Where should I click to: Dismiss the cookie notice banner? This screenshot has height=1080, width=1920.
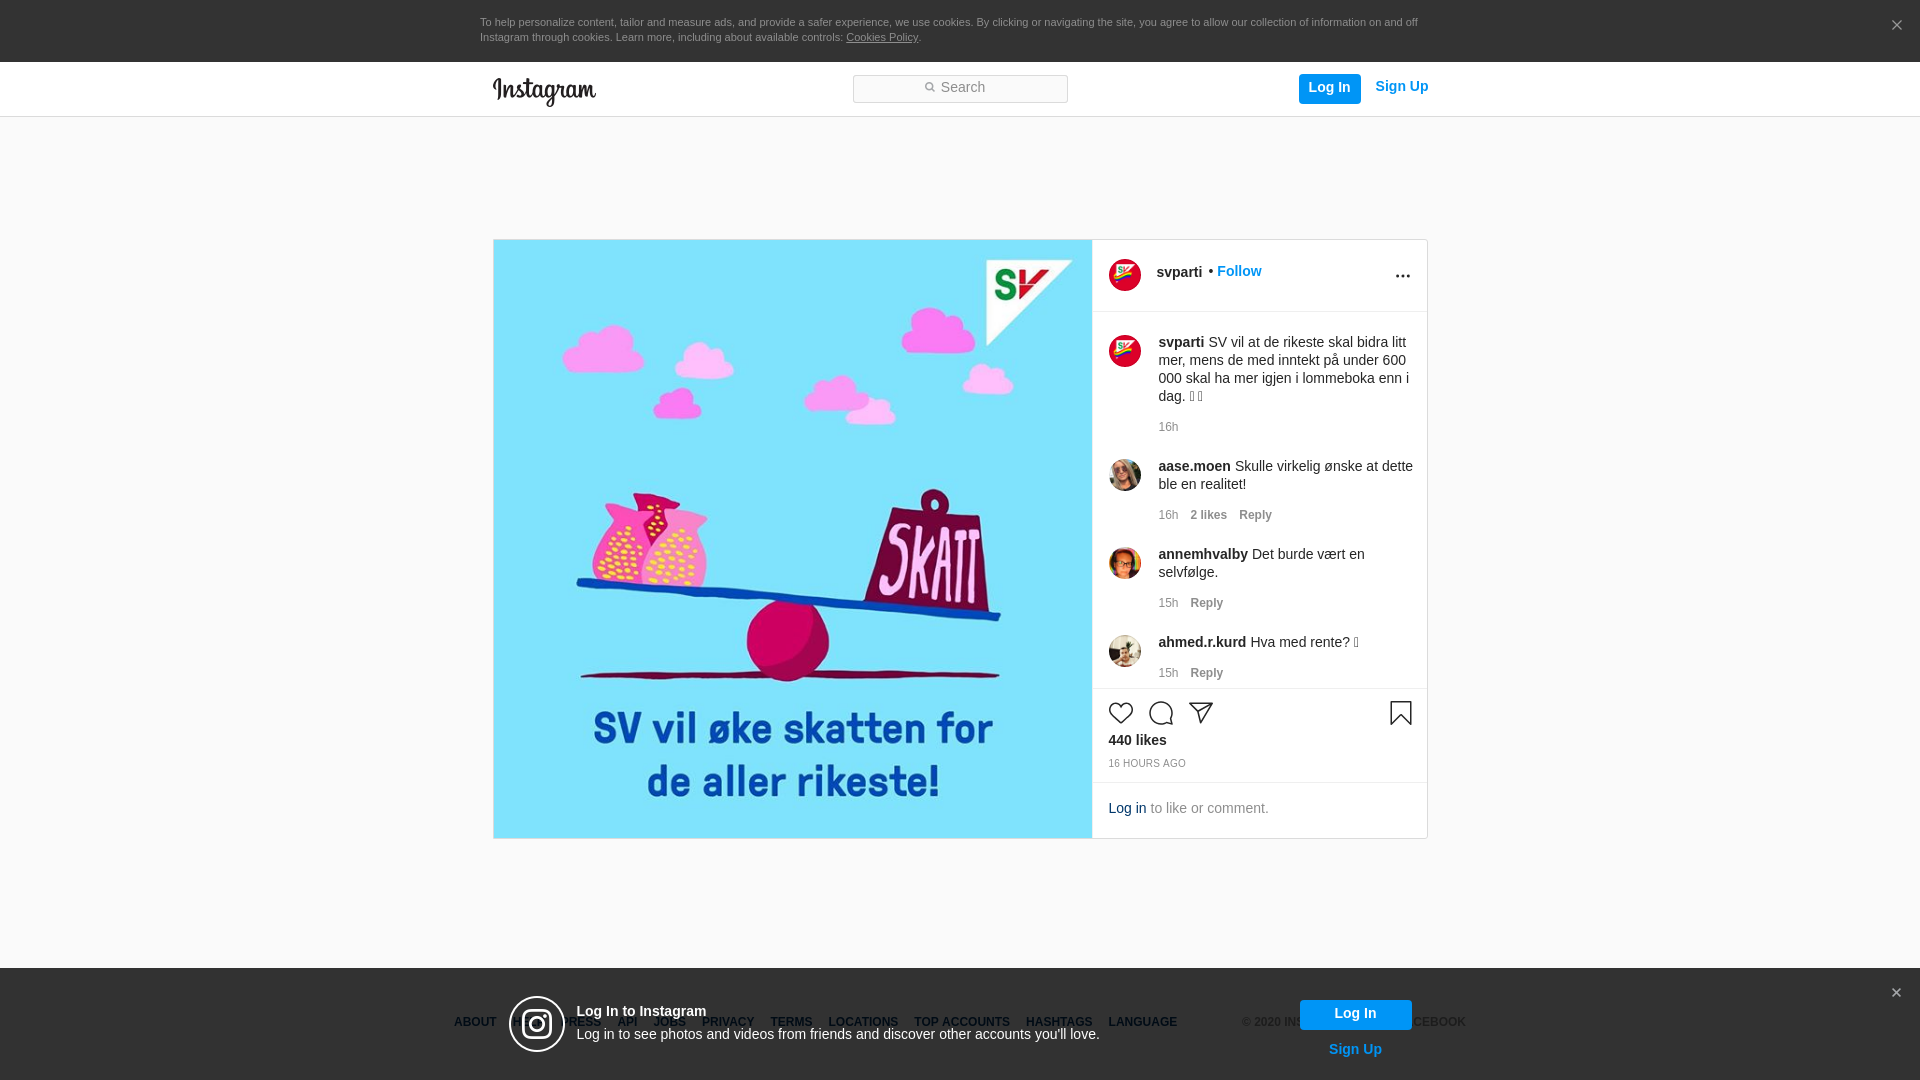click(x=1896, y=26)
